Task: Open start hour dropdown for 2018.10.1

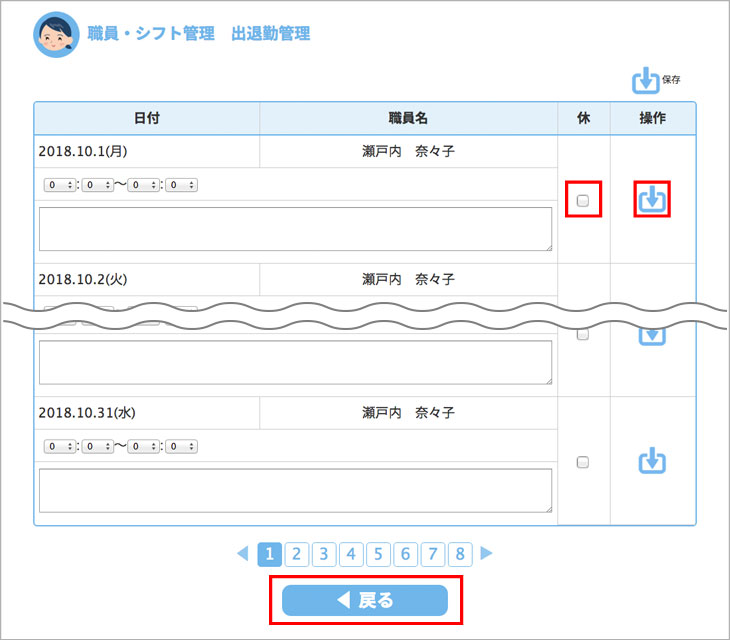Action: coord(60,185)
